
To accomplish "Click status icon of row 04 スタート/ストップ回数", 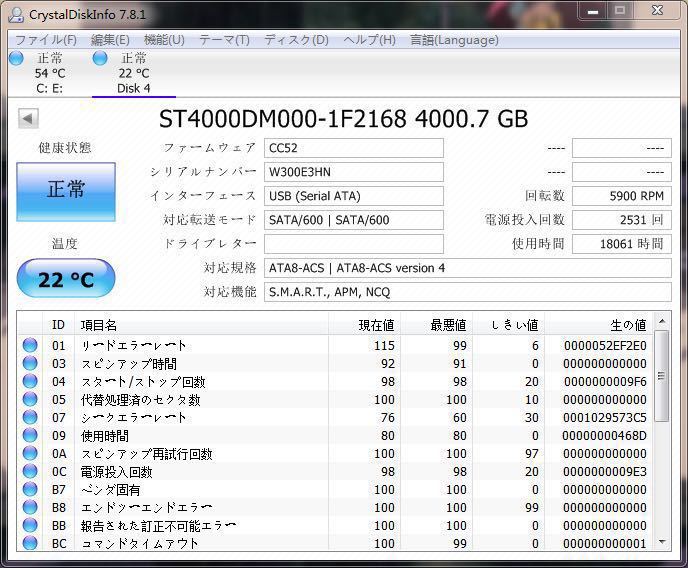I will [30, 381].
